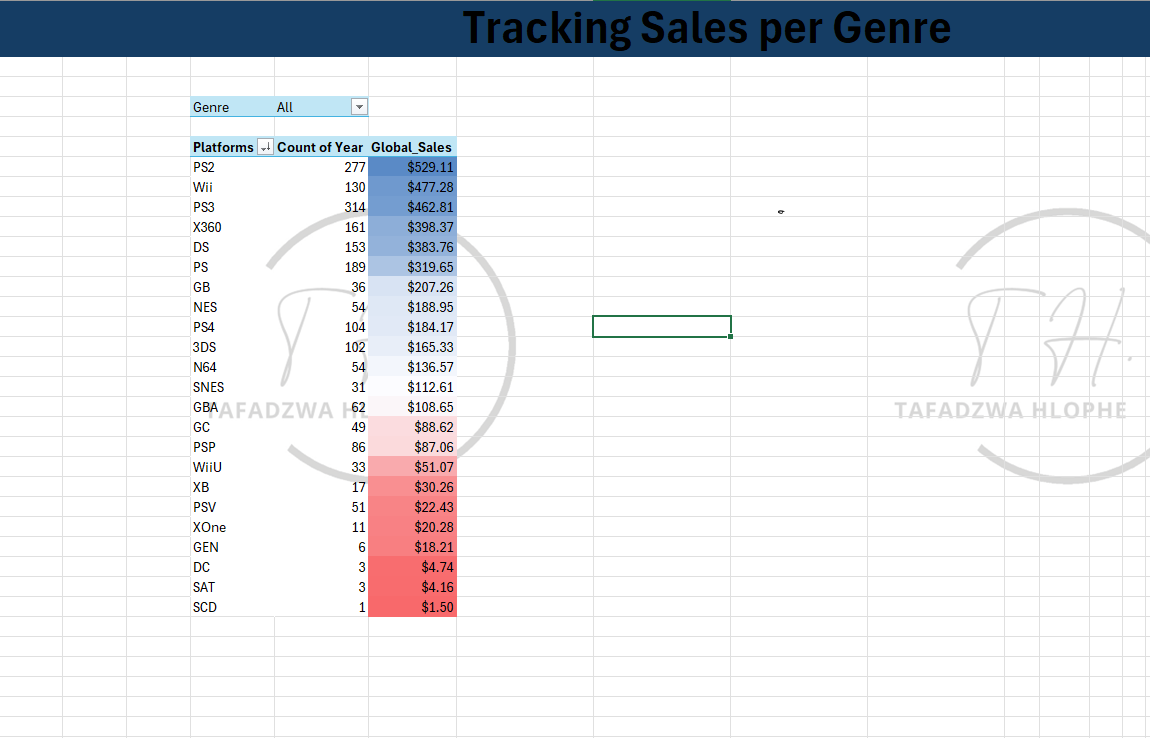
Task: Click the $1.50 red sales cell
Action: (x=412, y=607)
